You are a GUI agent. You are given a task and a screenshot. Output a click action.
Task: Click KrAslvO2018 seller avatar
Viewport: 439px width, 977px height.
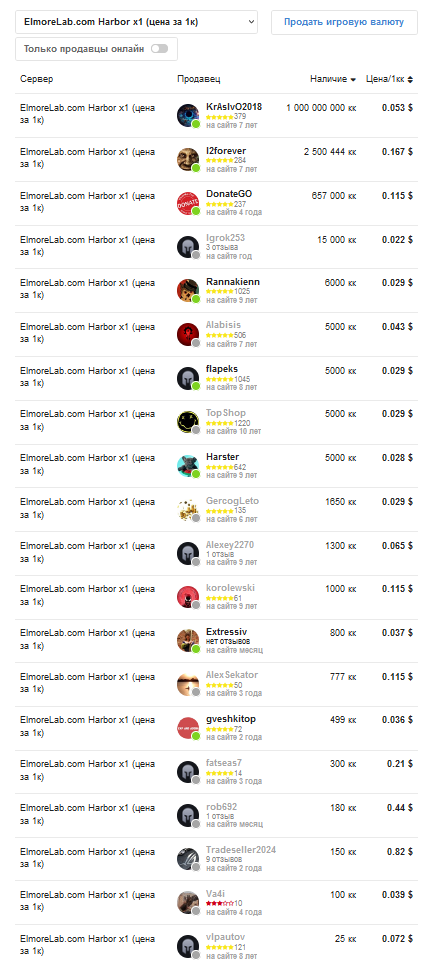(188, 115)
